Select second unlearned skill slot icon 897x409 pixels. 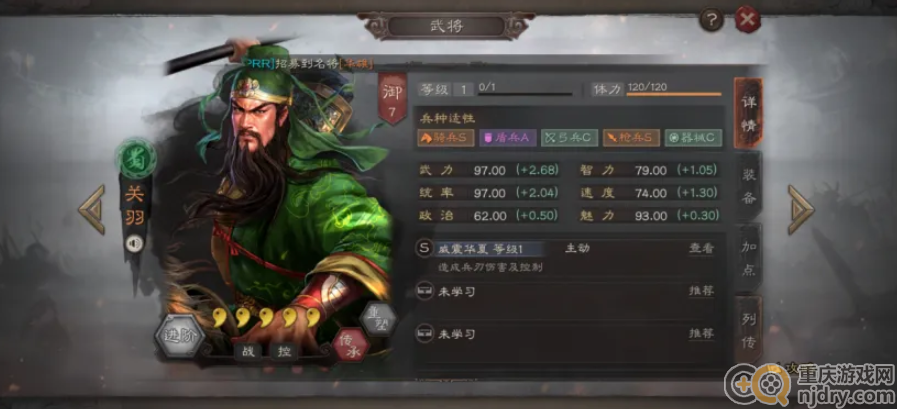click(424, 333)
